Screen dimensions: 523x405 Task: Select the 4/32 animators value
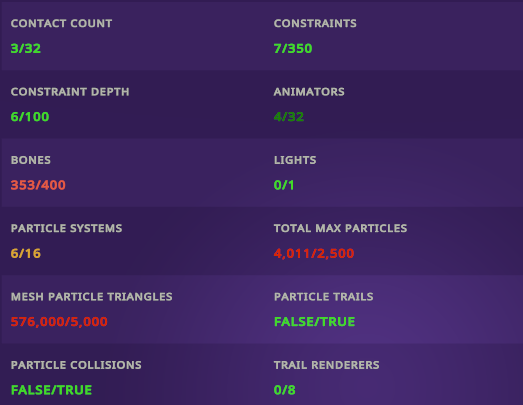[289, 117]
